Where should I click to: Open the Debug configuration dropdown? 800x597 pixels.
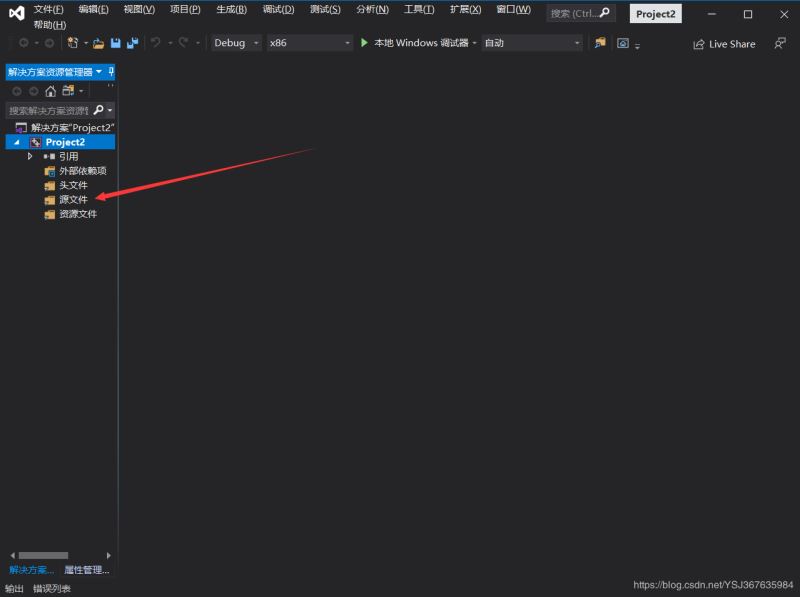[236, 43]
